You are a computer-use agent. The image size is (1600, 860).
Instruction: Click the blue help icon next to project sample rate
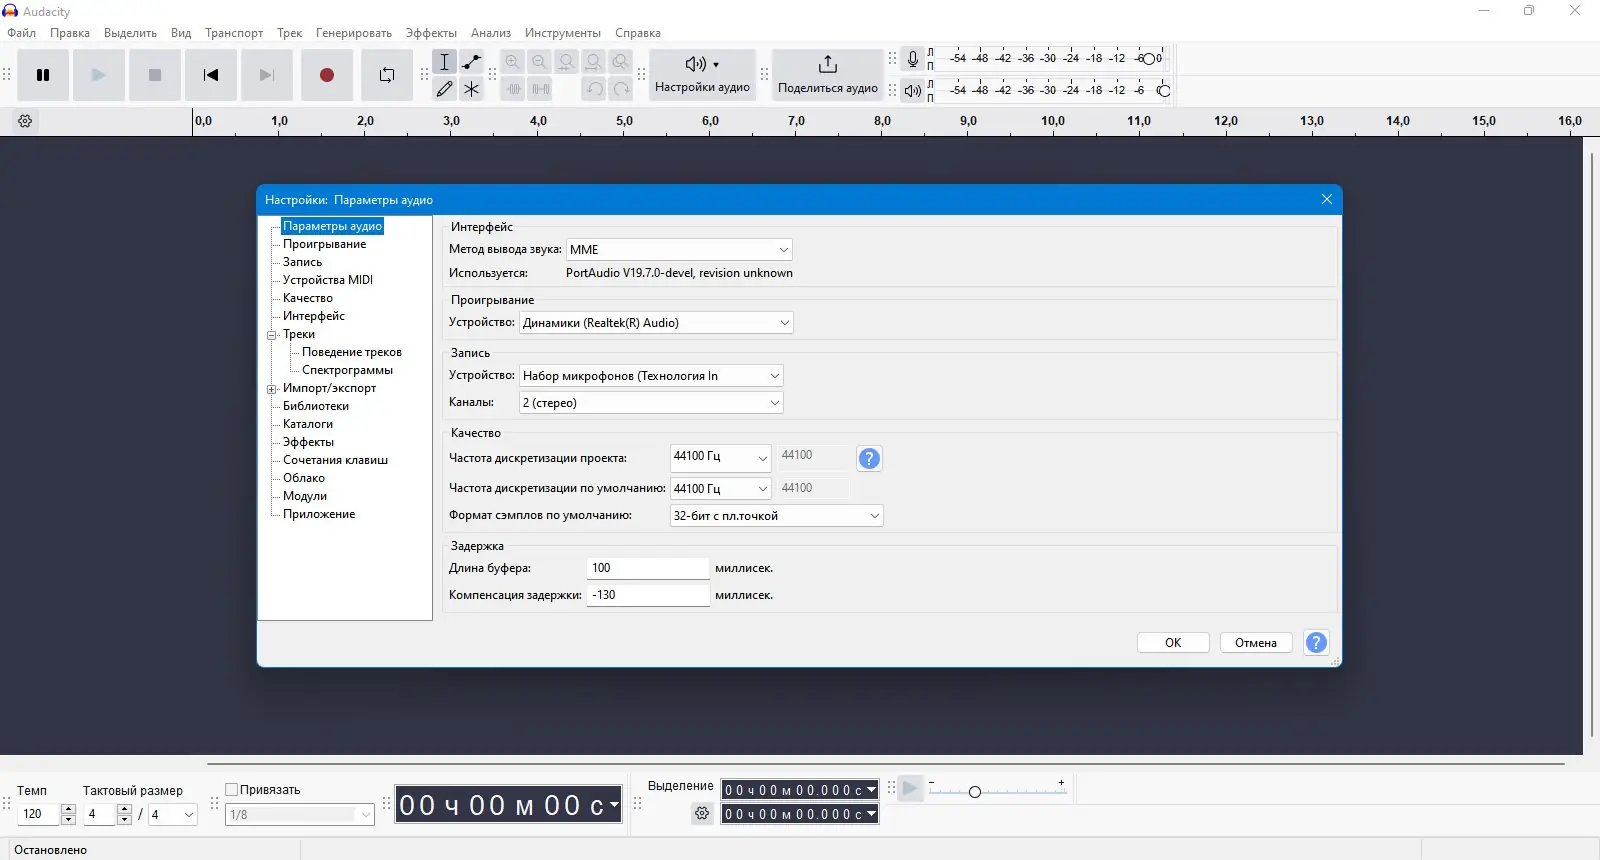[x=870, y=458]
